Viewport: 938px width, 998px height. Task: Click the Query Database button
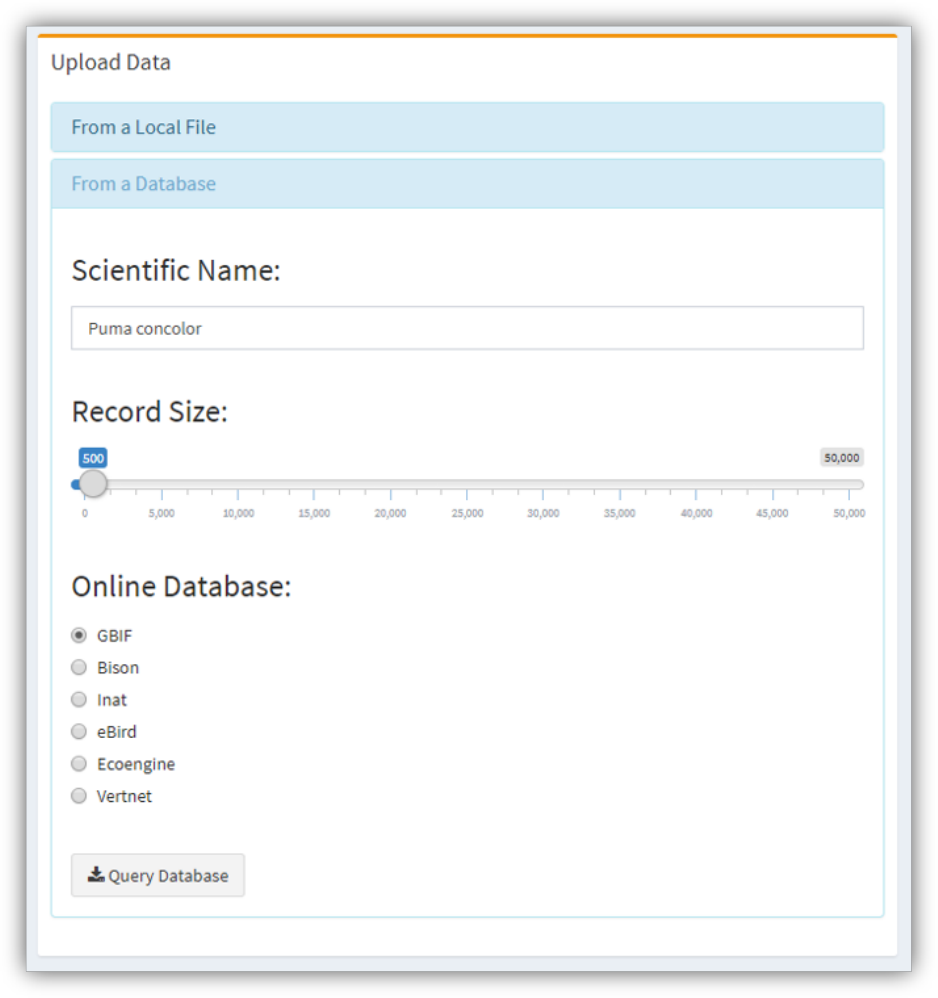[x=158, y=875]
